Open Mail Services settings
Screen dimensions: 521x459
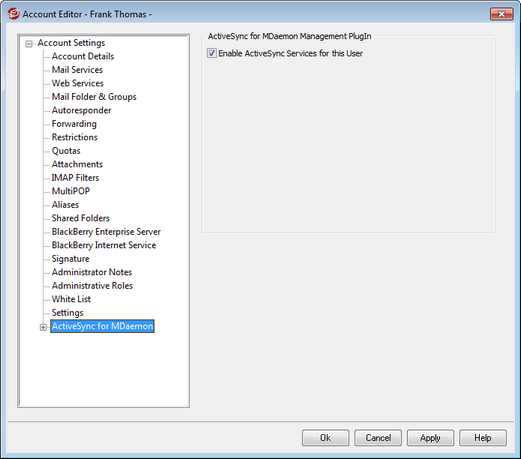(77, 70)
